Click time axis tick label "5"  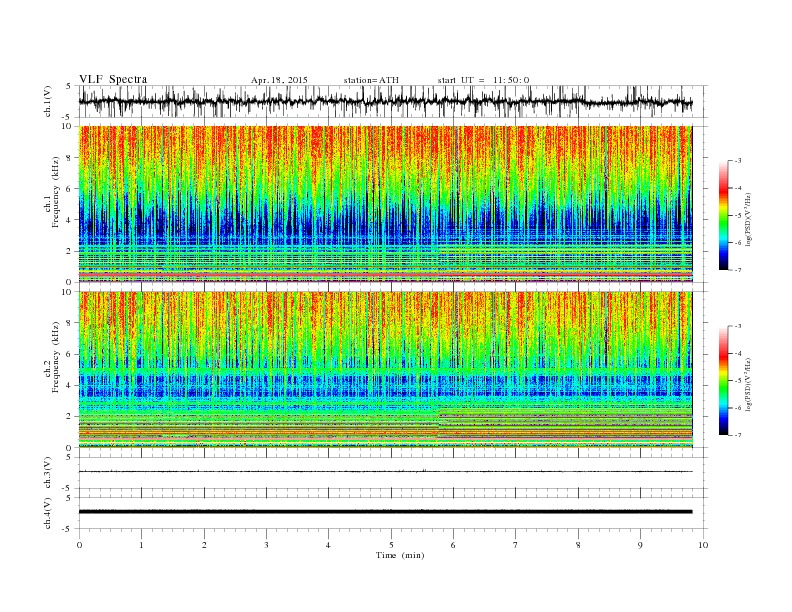click(x=391, y=545)
